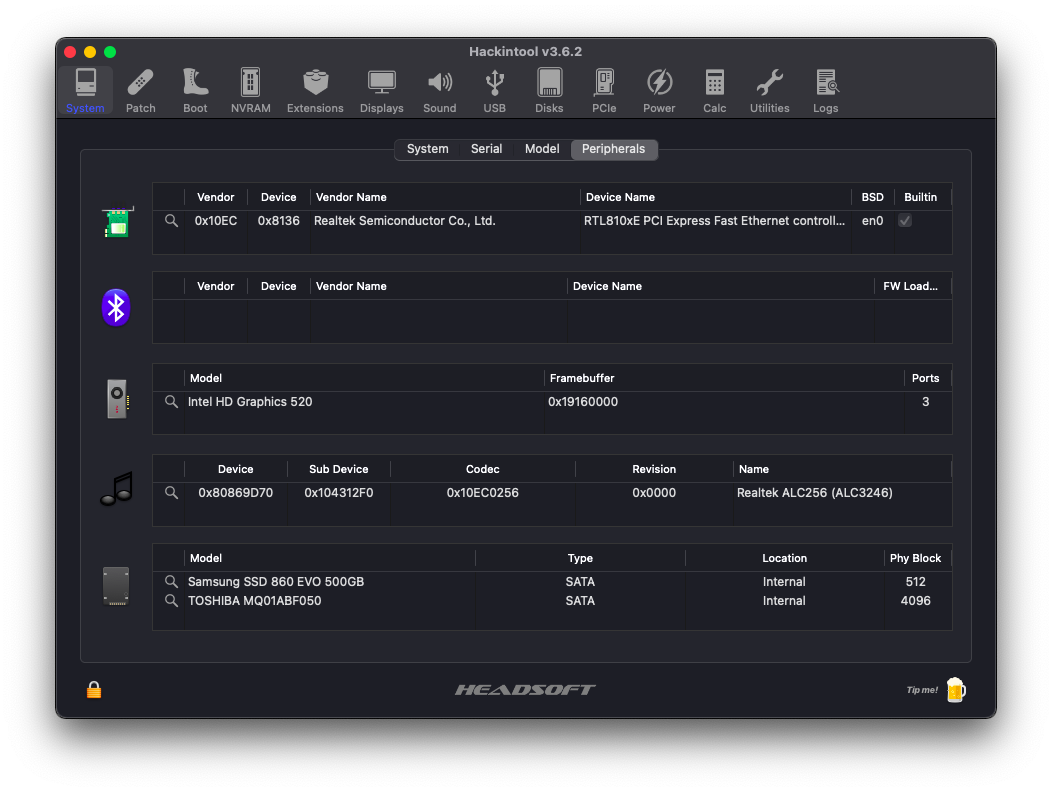
Task: Click the Headsoft logo link
Action: [525, 689]
